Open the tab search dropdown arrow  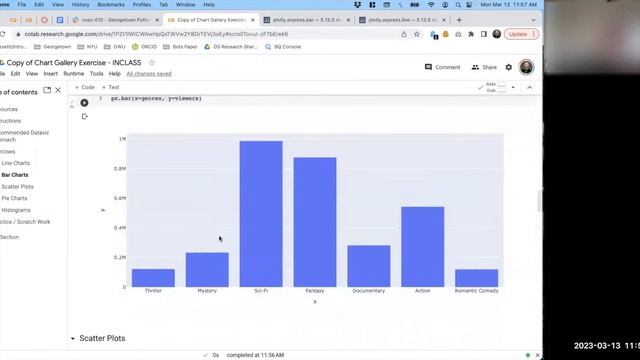click(533, 20)
